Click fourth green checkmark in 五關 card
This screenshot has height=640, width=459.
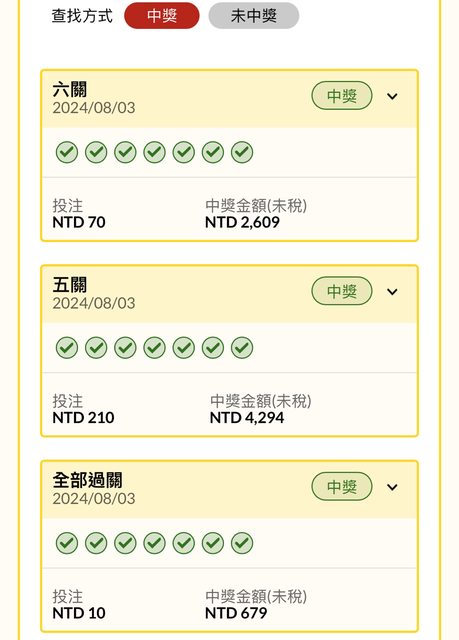pos(154,348)
